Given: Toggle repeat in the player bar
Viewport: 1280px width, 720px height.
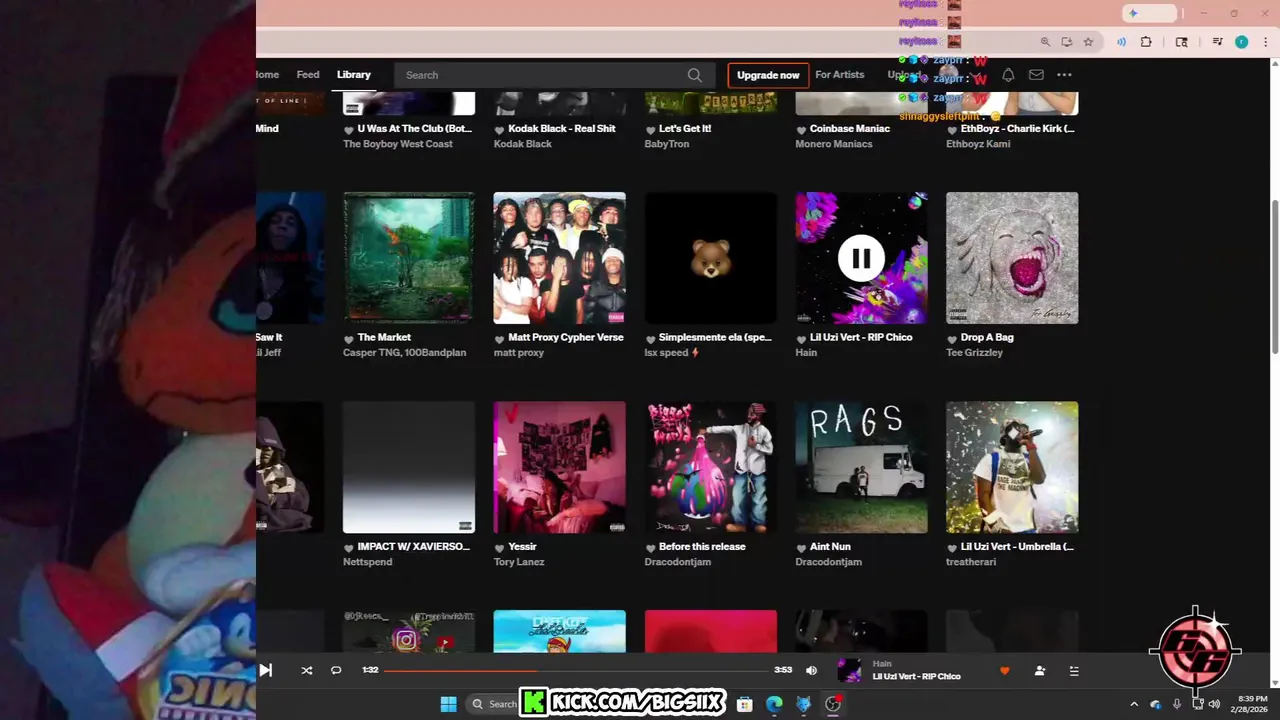Looking at the screenshot, I should 336,670.
